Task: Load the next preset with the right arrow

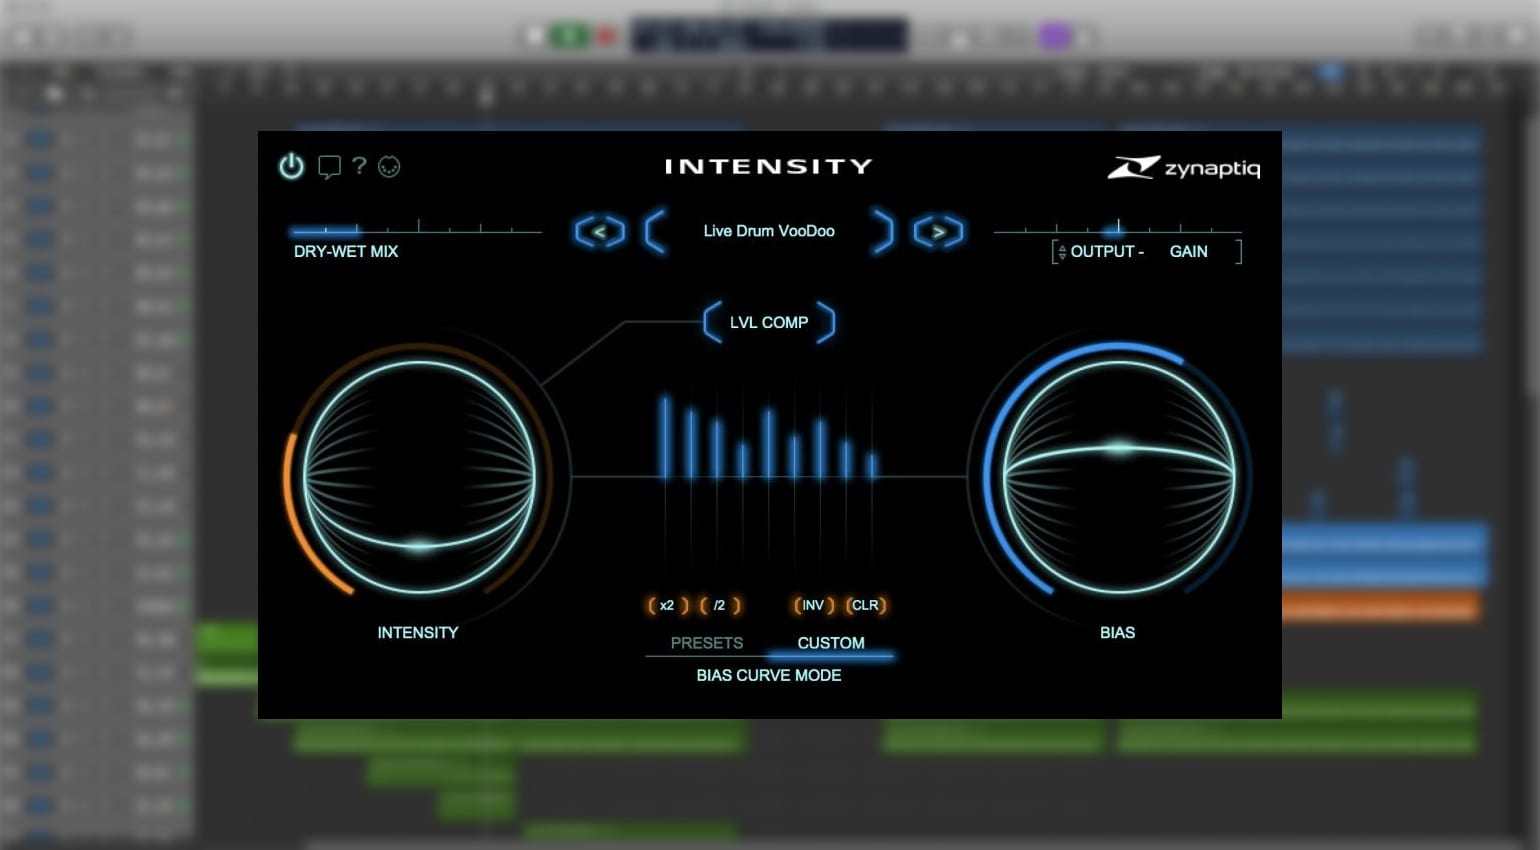Action: (938, 231)
